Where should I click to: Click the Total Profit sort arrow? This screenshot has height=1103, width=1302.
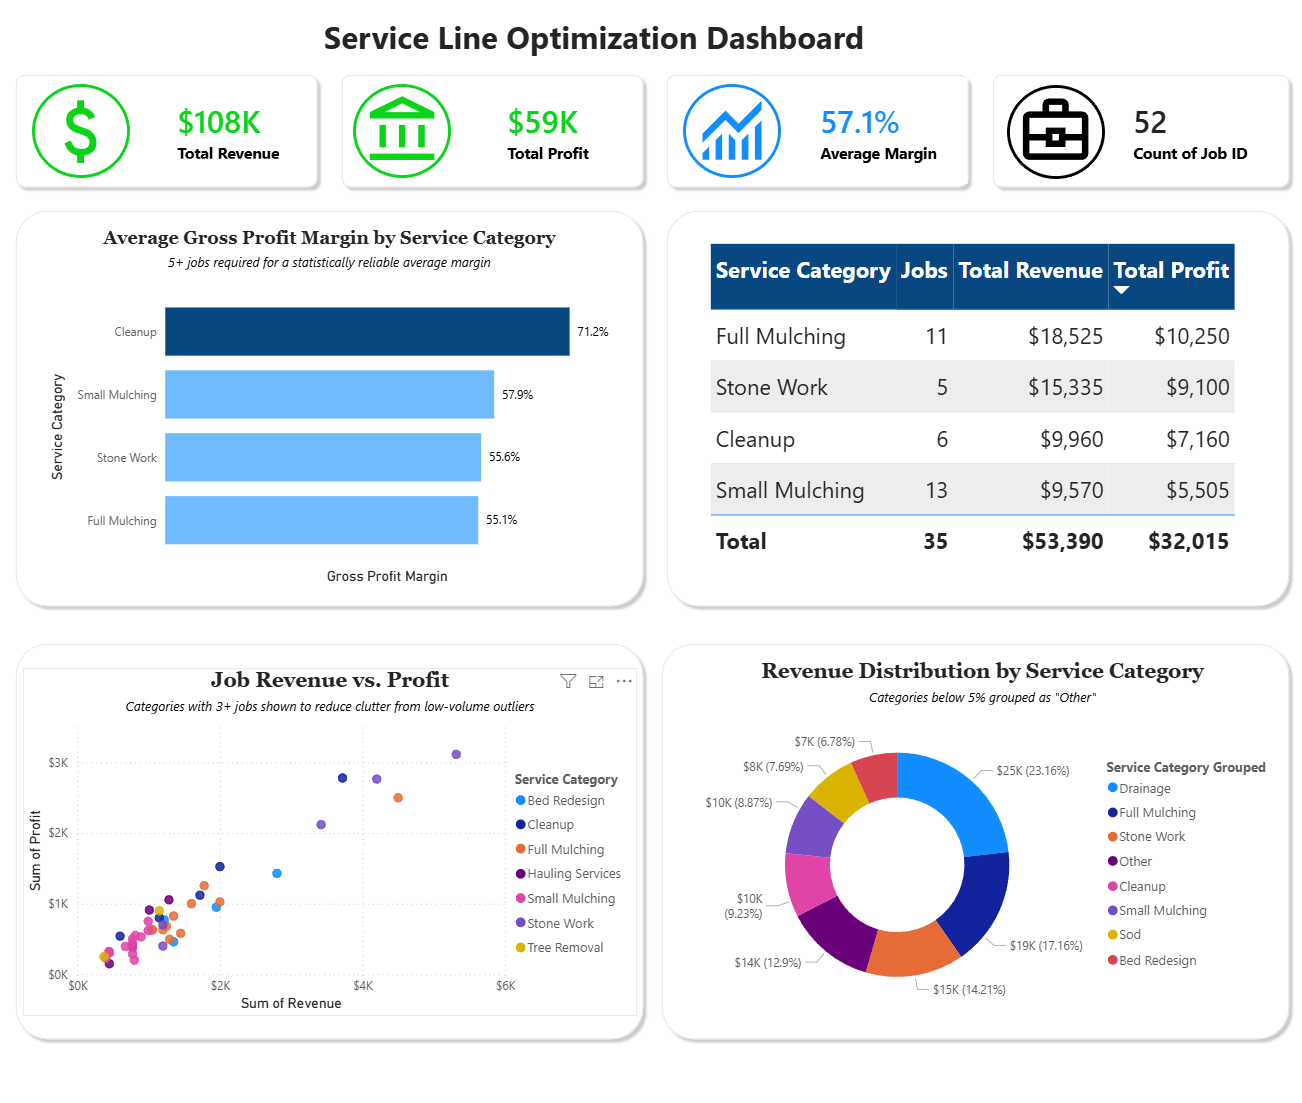pos(1121,290)
